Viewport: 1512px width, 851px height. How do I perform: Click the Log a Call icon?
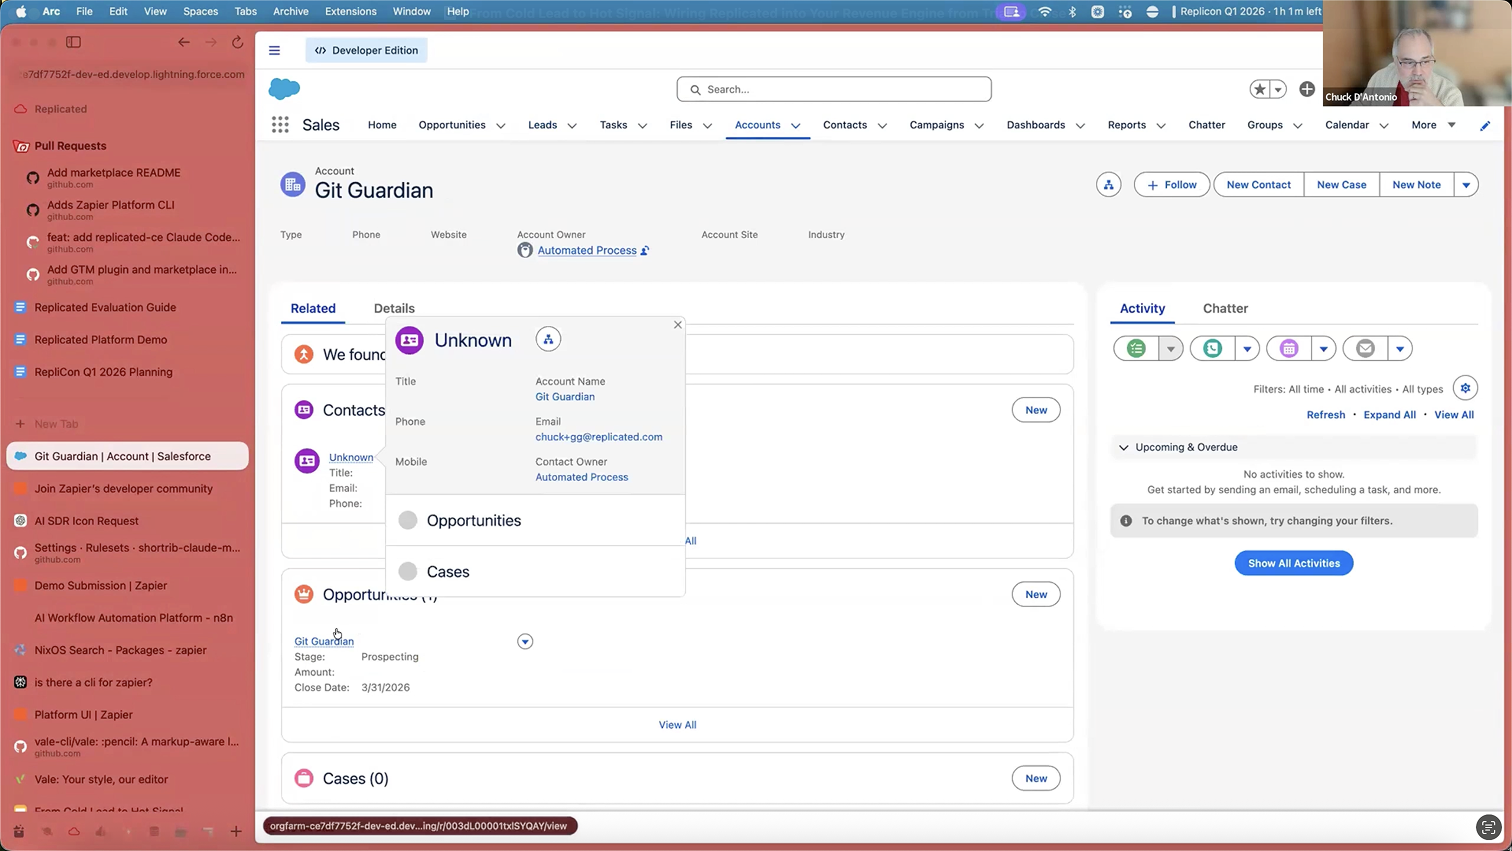point(1212,348)
